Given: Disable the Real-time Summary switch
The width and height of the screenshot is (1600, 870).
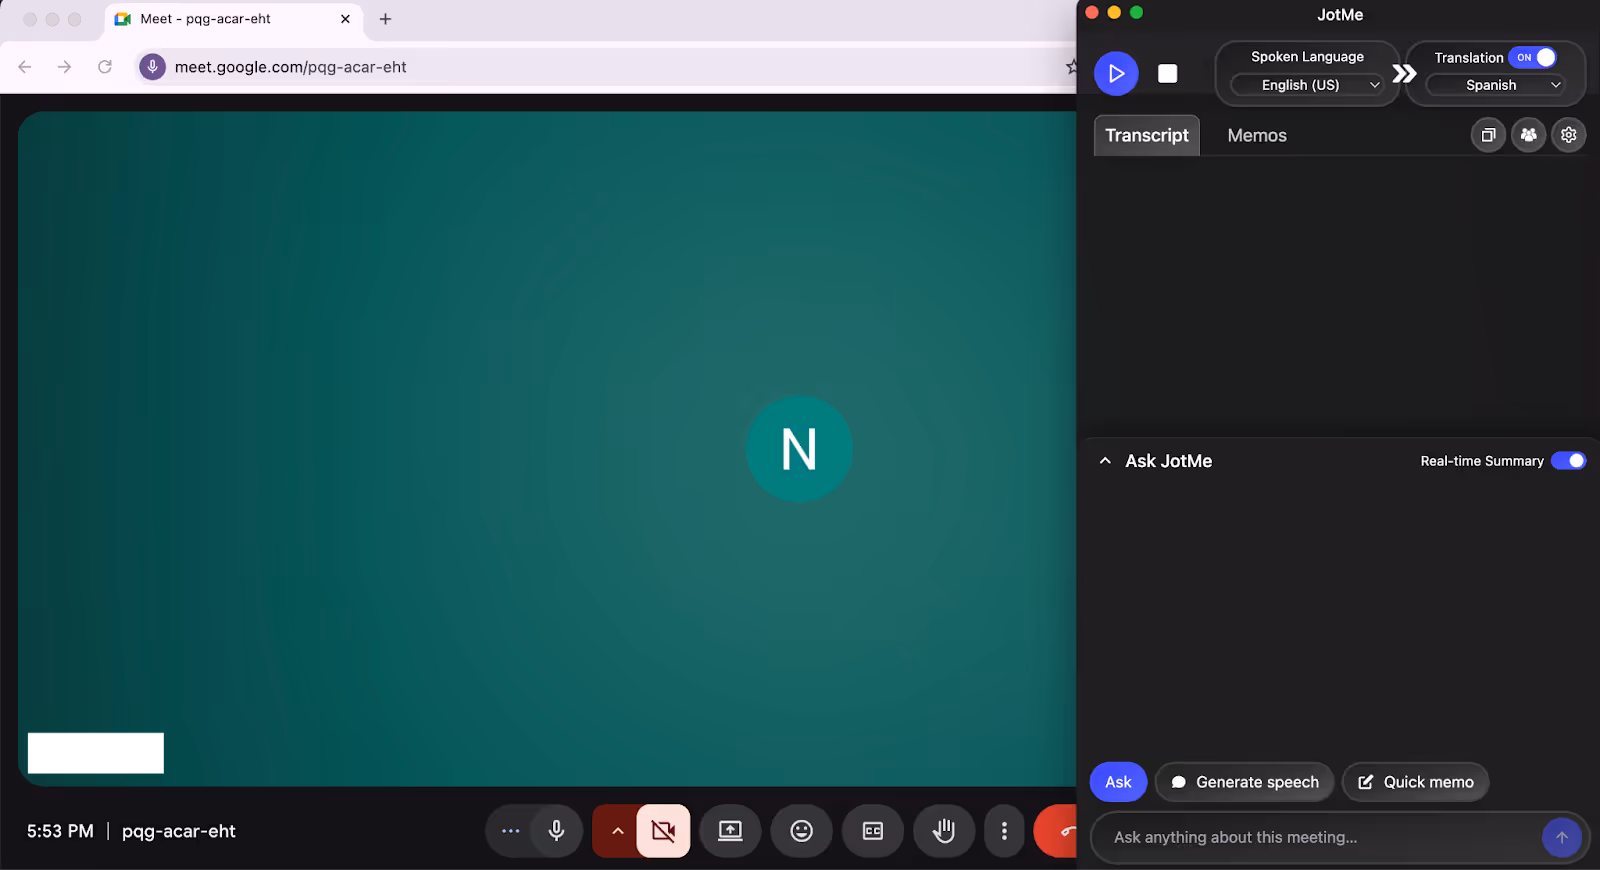Looking at the screenshot, I should point(1568,461).
